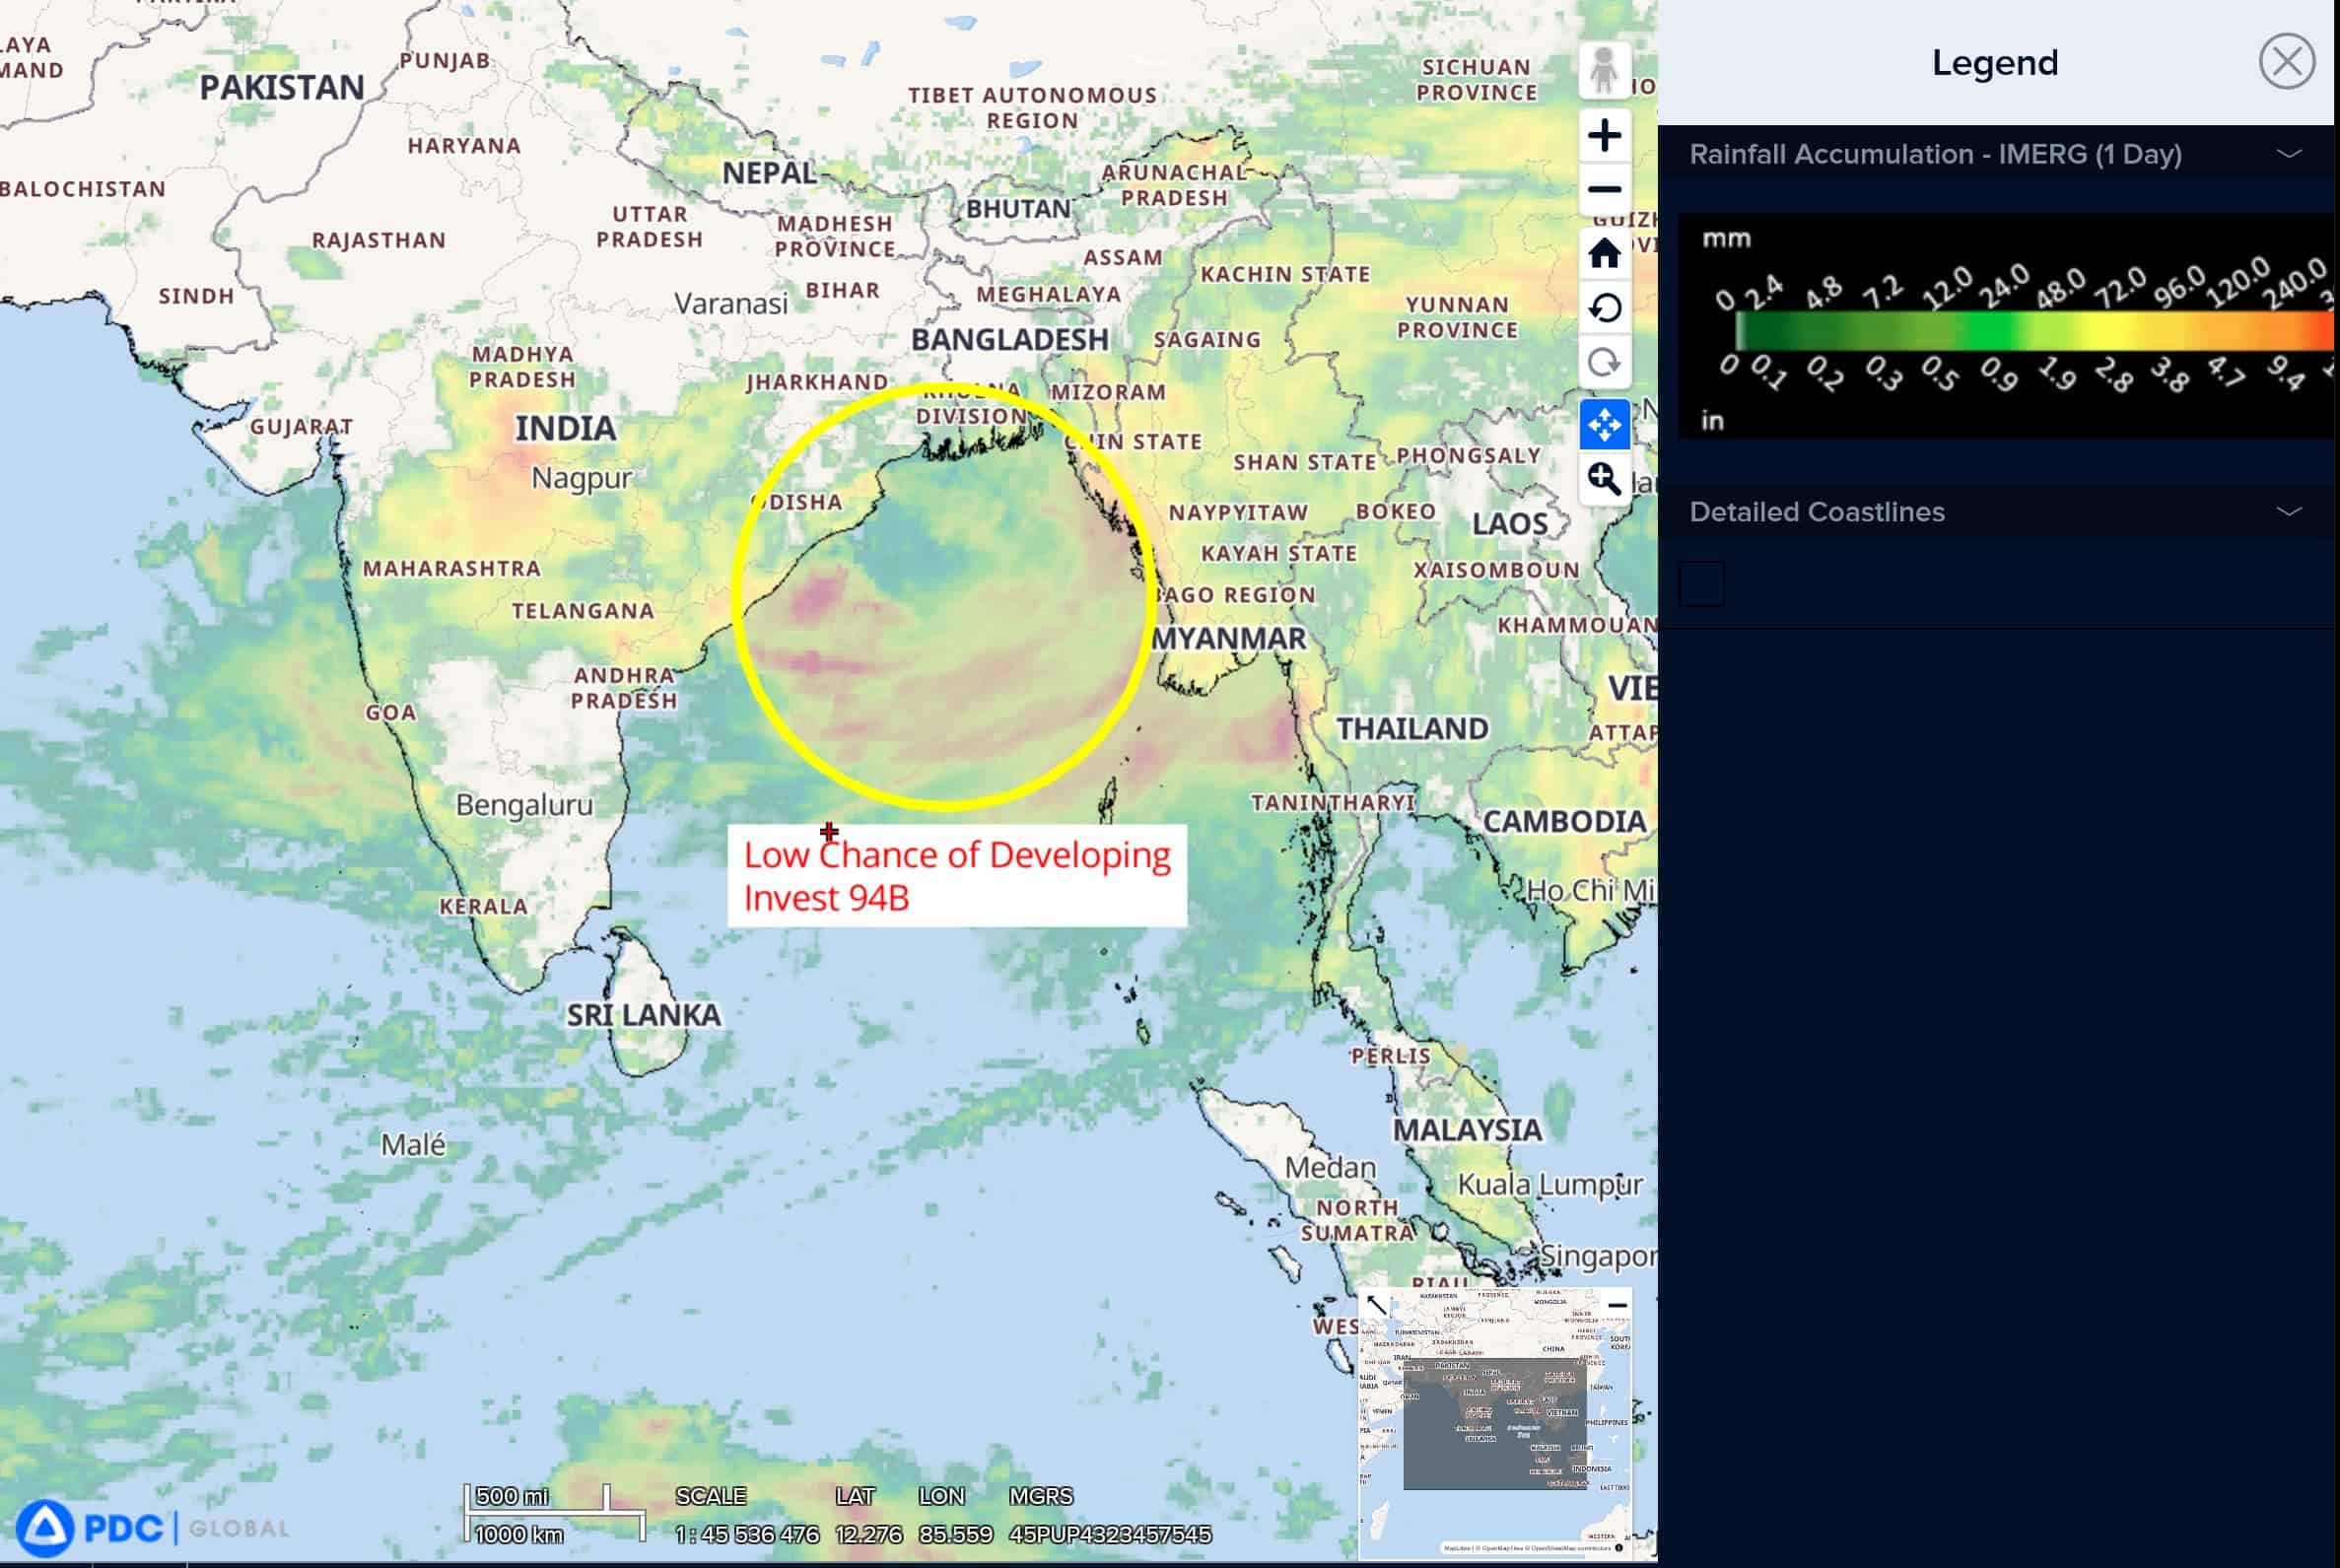Open overview map attribution info icon
The image size is (2340, 1568).
(1619, 1548)
